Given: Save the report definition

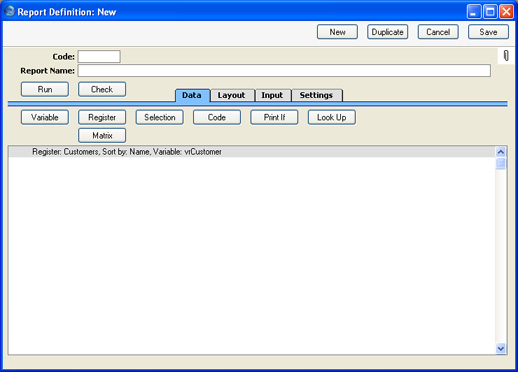Looking at the screenshot, I should pos(488,32).
